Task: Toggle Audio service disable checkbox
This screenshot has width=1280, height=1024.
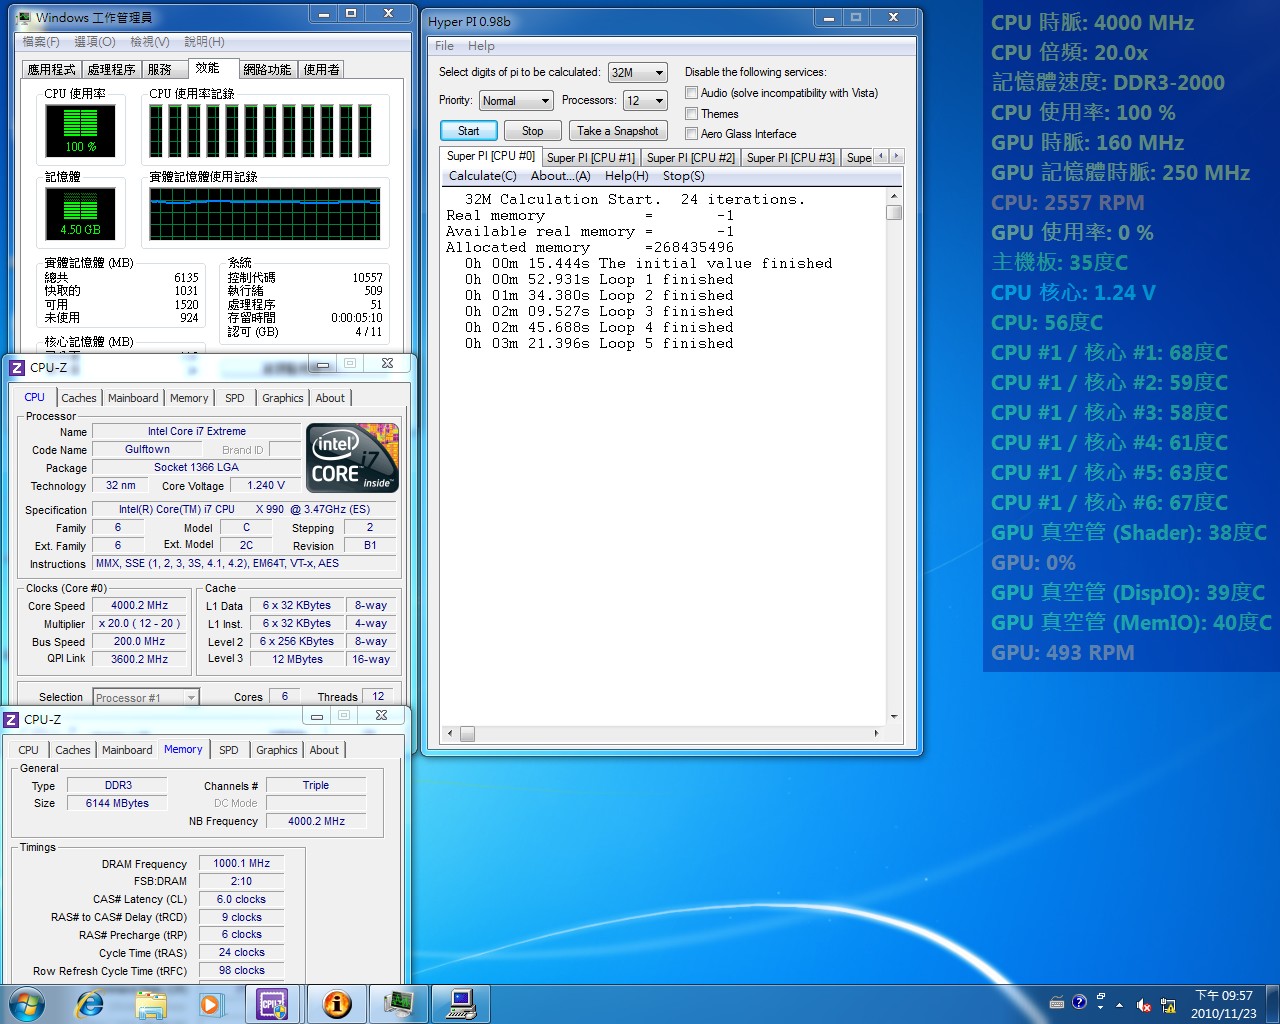Action: [691, 93]
